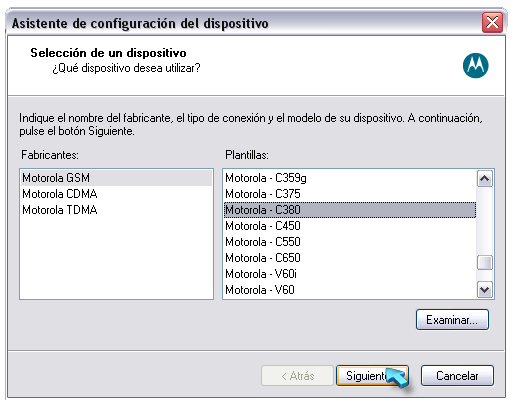Click the disabled Atrás button
Image resolution: width=511 pixels, height=403 pixels.
coord(297,376)
